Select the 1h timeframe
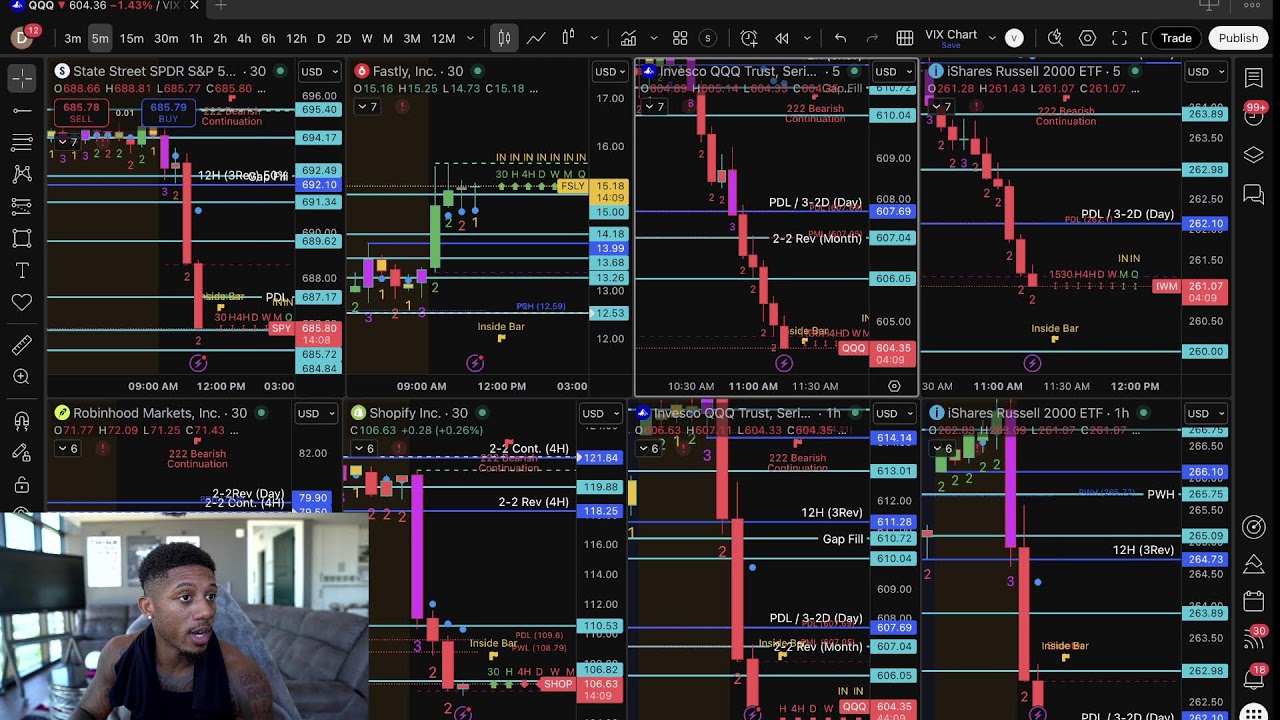Screen dimensions: 1280x720 [x=196, y=38]
